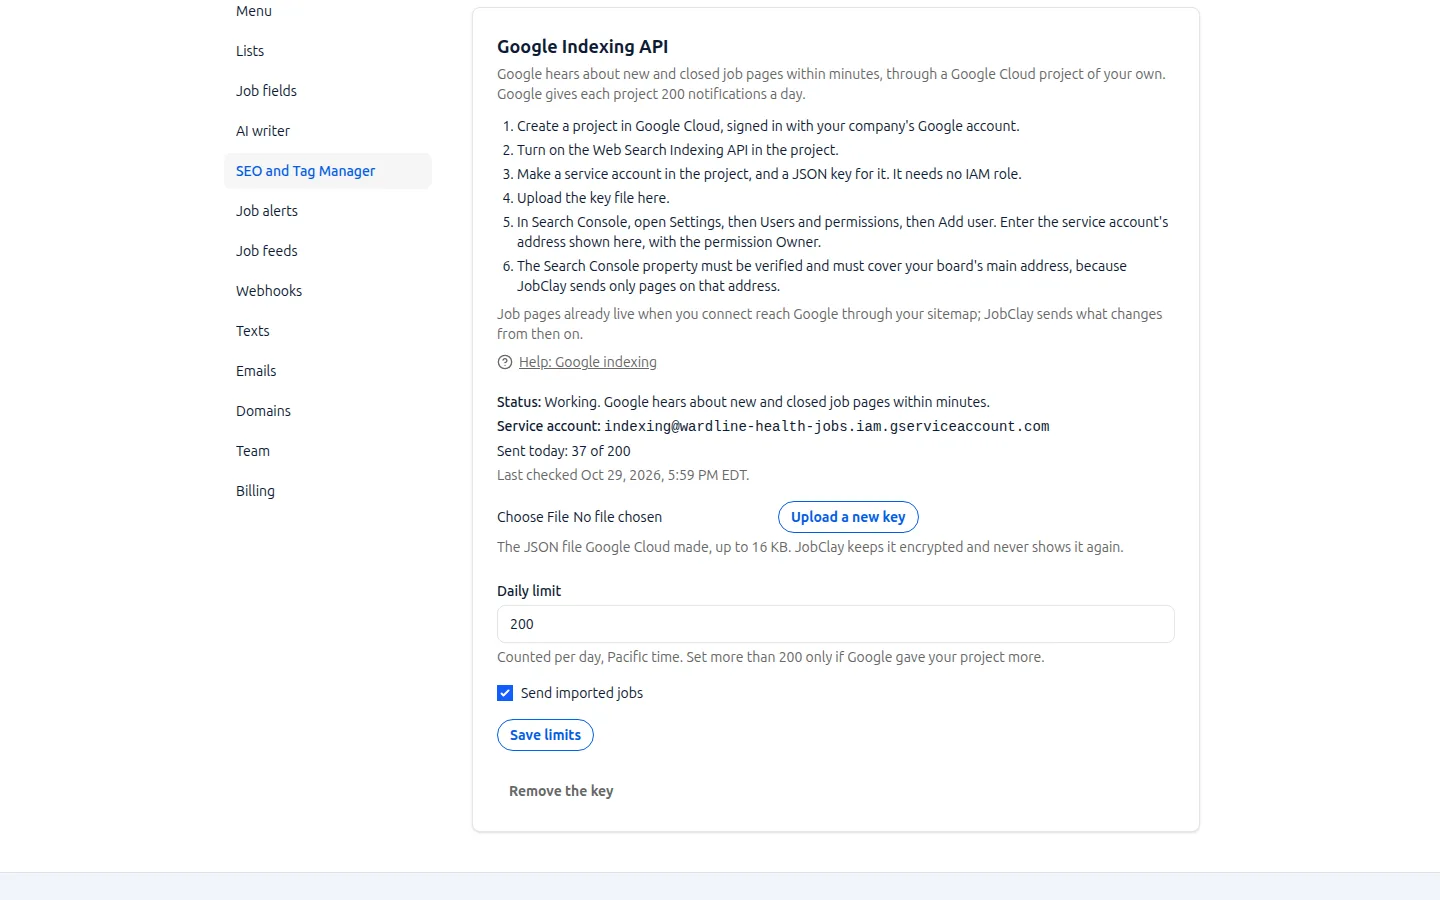Click the 'Send imported jobs' label text
This screenshot has width=1440, height=900.
click(x=582, y=693)
